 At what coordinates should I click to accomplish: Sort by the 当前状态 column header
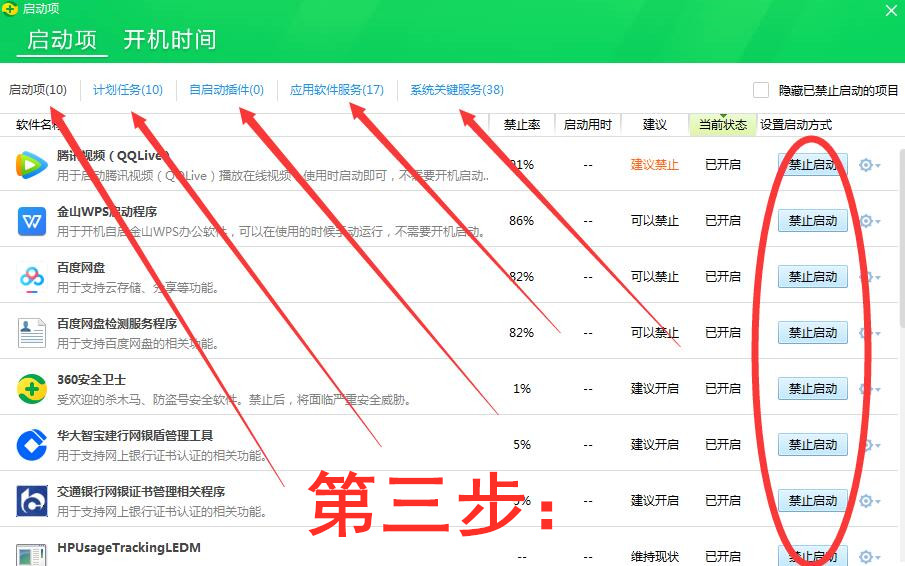[723, 125]
